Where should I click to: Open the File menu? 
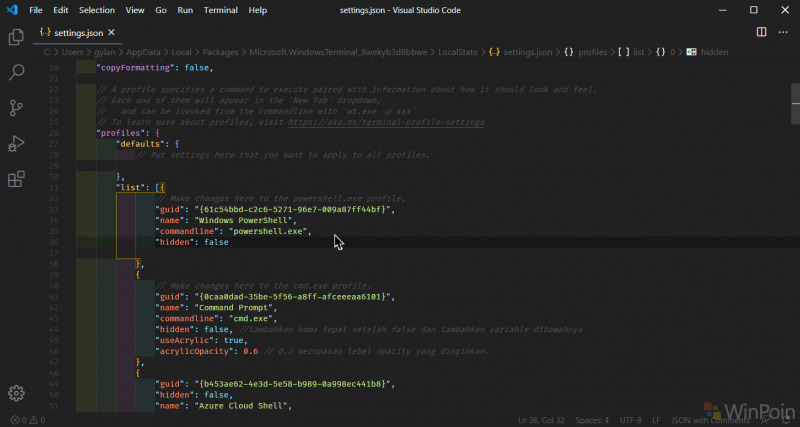click(x=36, y=10)
